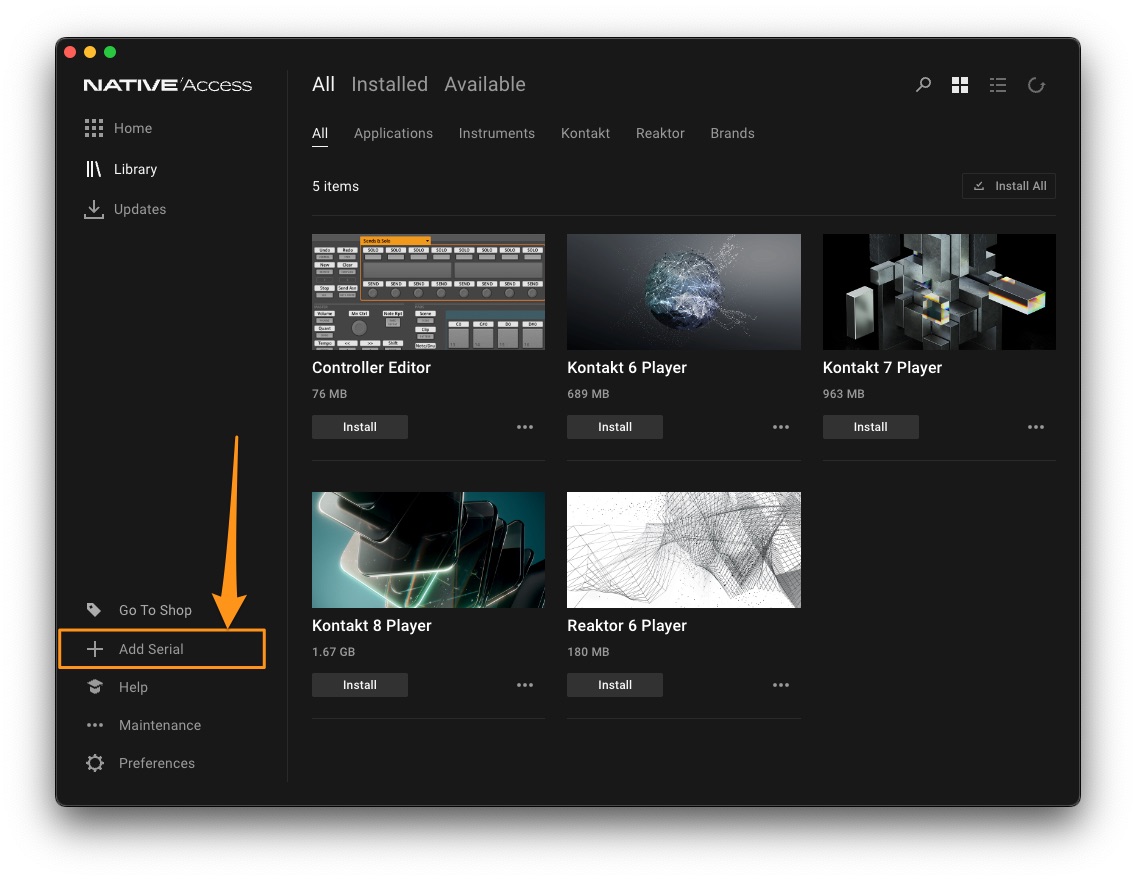Open Maintenance in the sidebar
The image size is (1136, 880).
pos(160,725)
